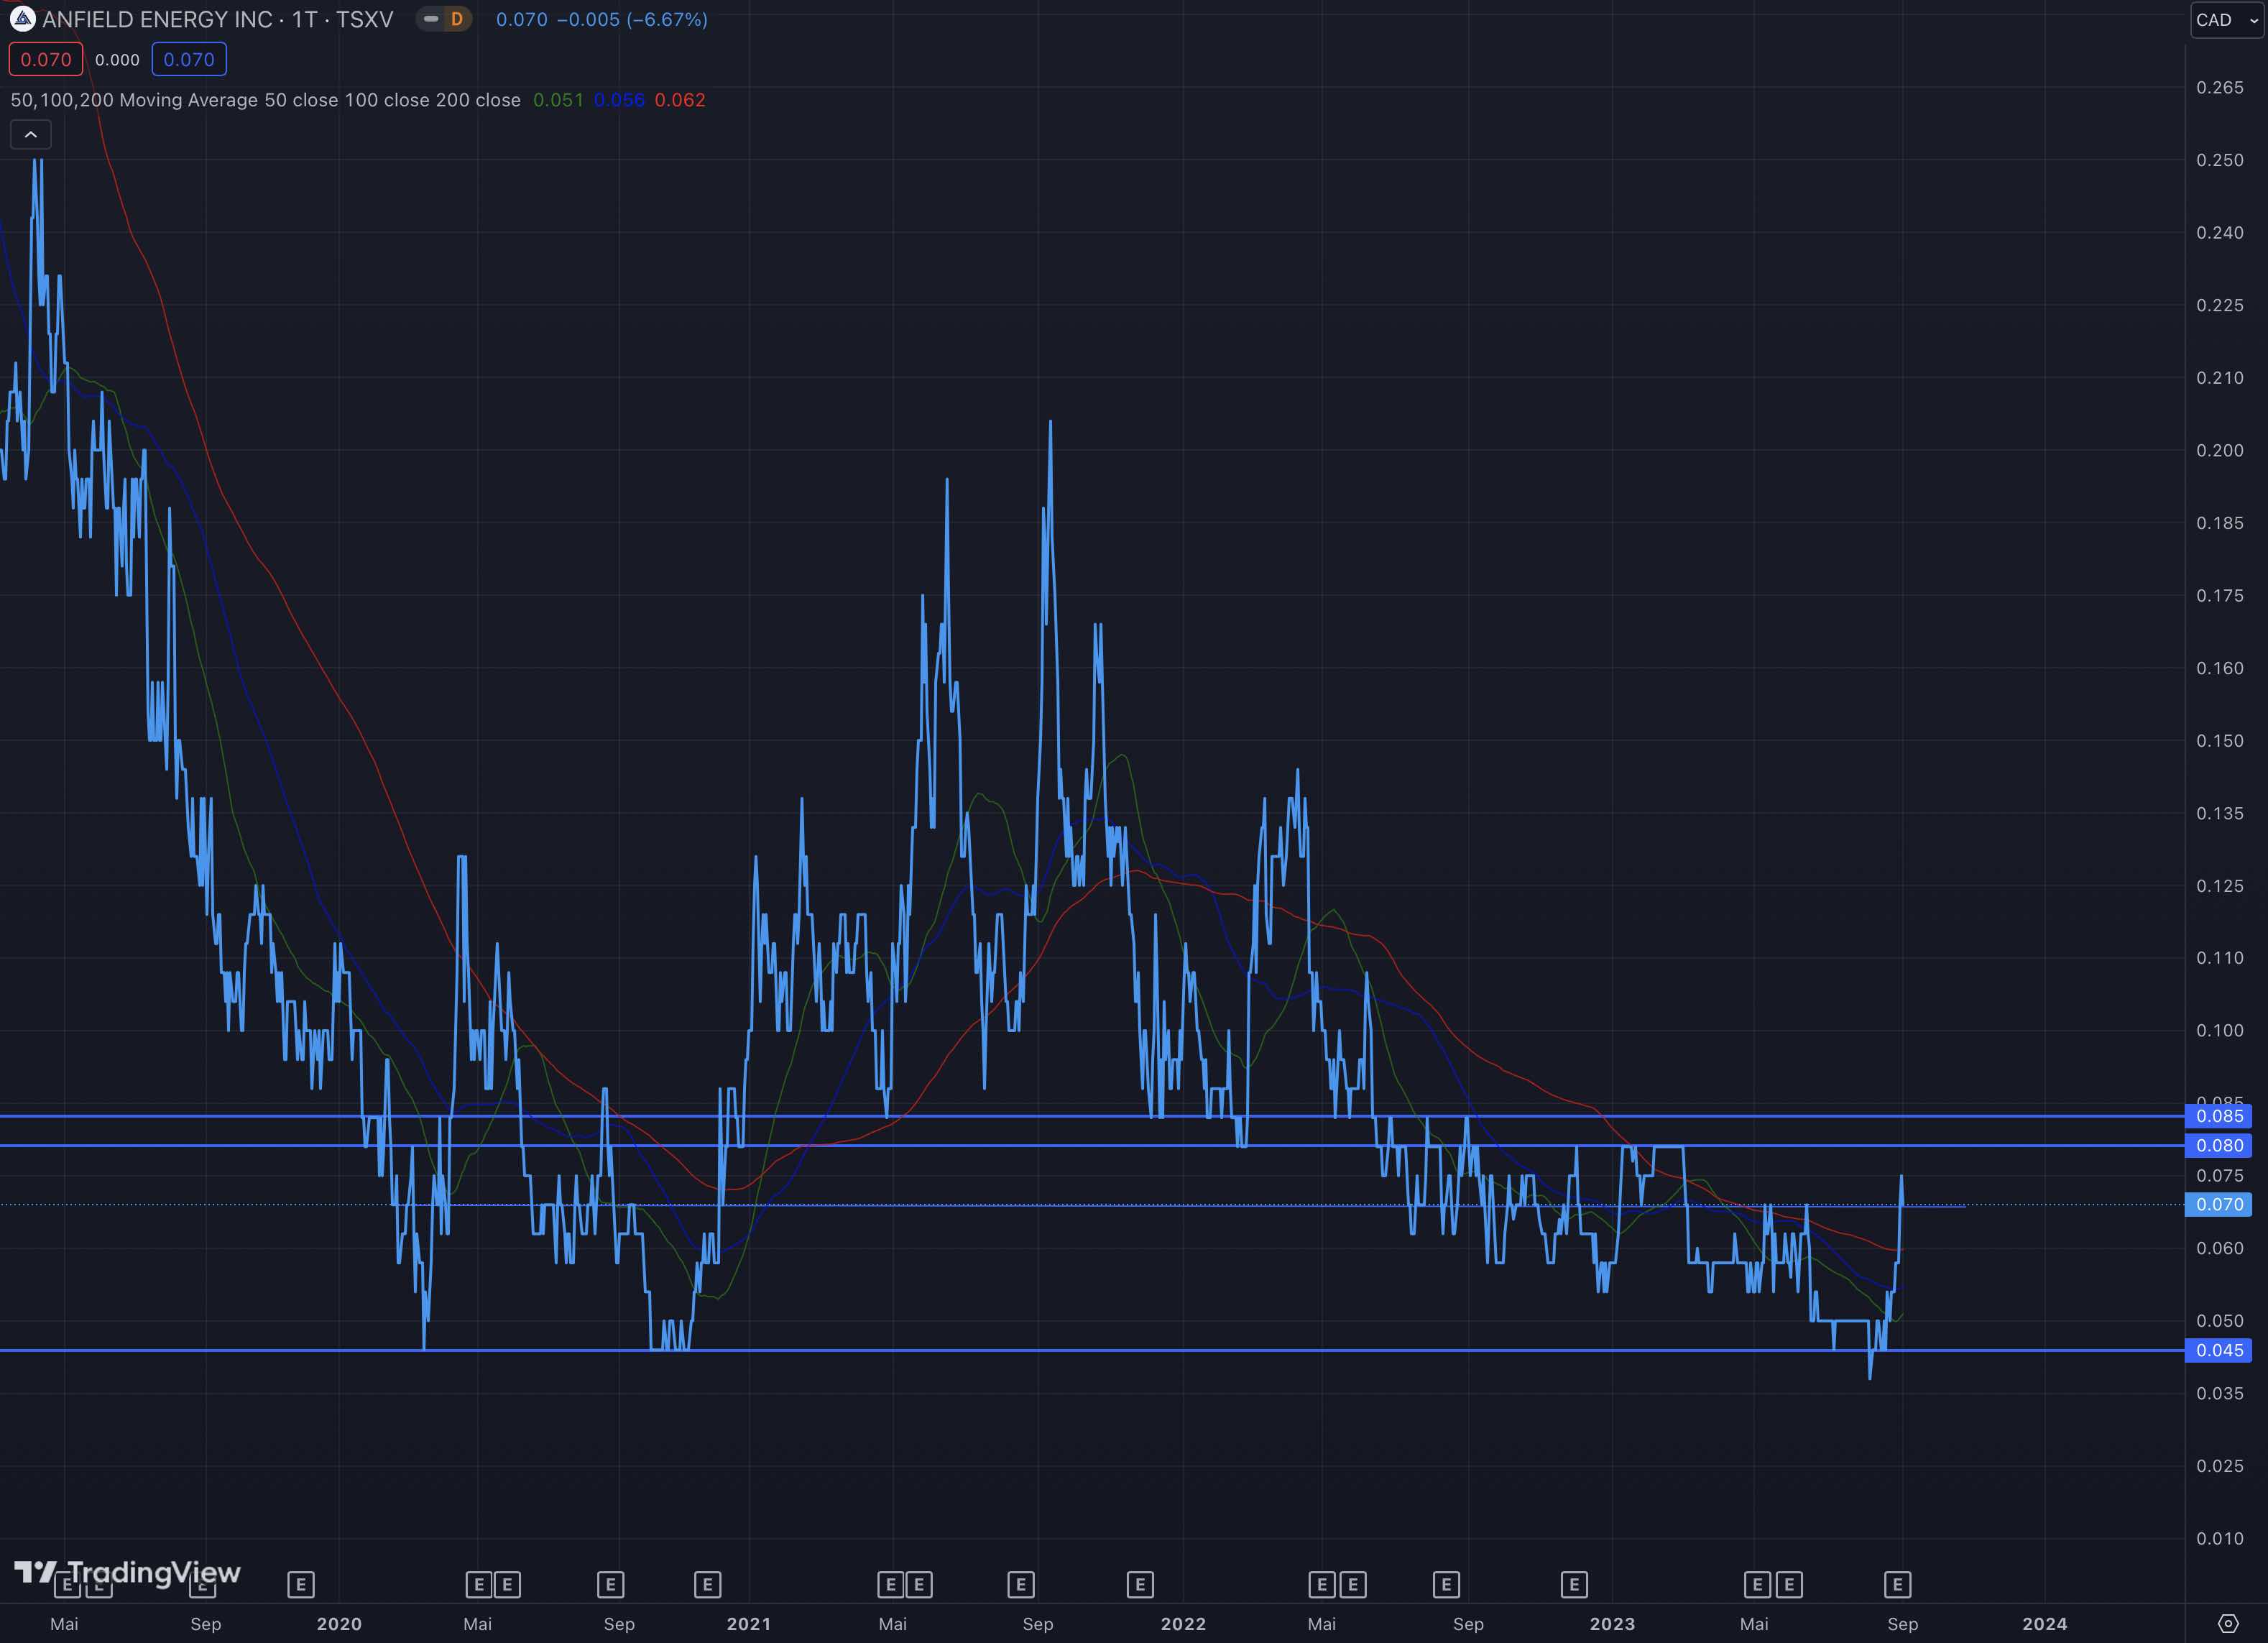The width and height of the screenshot is (2268, 1643).
Task: Open the CAD currency dropdown
Action: [2226, 20]
